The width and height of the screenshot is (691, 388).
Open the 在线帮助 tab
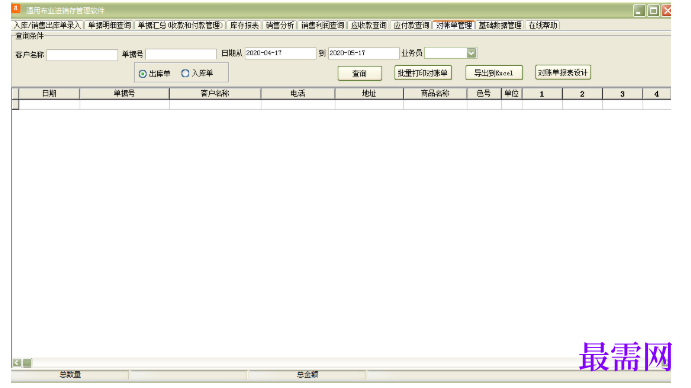pyautogui.click(x=543, y=25)
